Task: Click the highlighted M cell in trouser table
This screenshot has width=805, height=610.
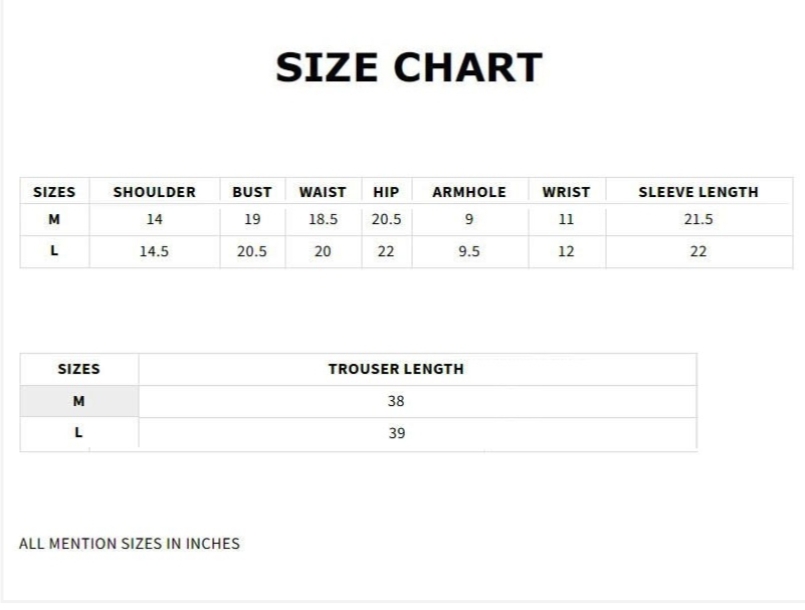Action: coord(79,401)
